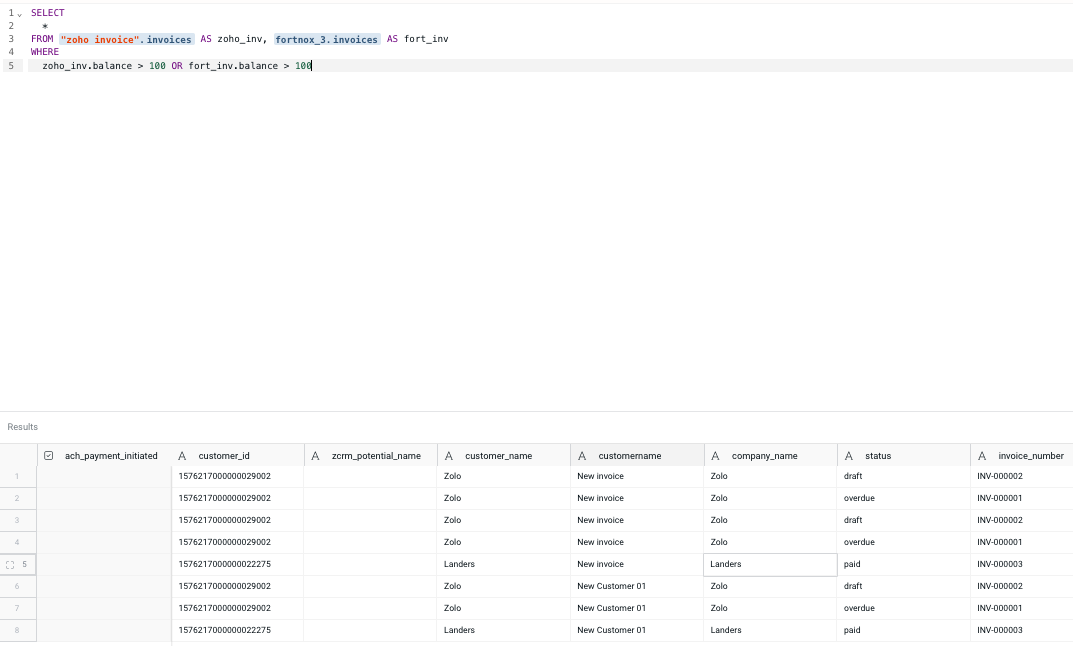Click the text type icon beside invoice_number
This screenshot has height=646, width=1073.
982,456
